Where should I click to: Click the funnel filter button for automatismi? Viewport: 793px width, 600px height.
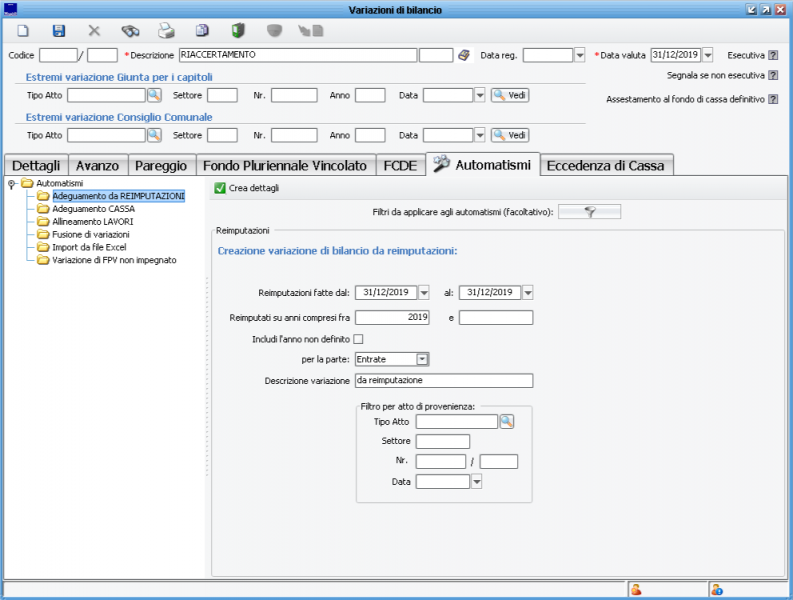coord(589,211)
